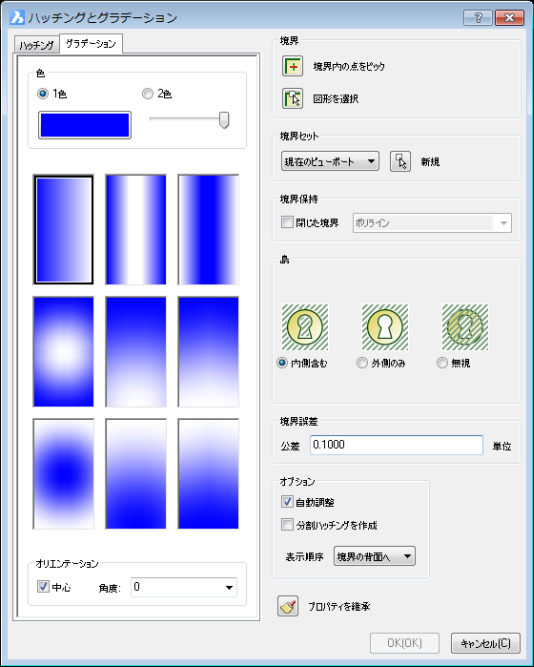Screen dimensions: 534x667
Task: Click the inherit properties paintbrush icon
Action: point(288,606)
